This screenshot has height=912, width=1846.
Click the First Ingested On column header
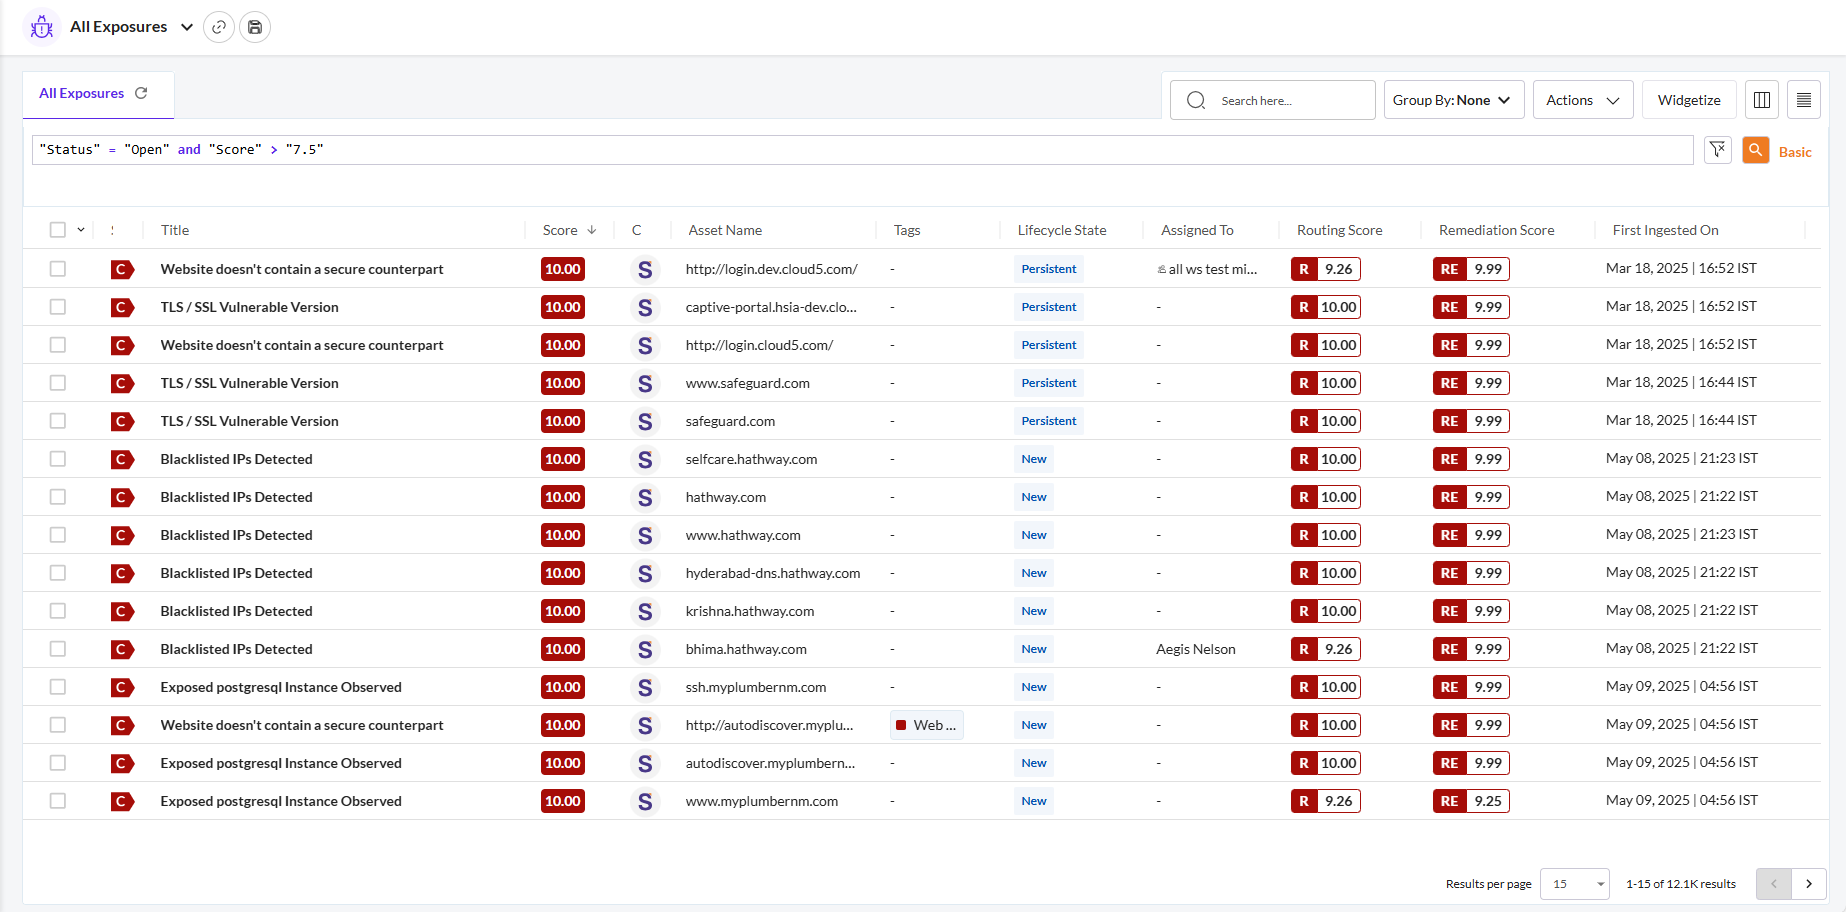point(1665,230)
